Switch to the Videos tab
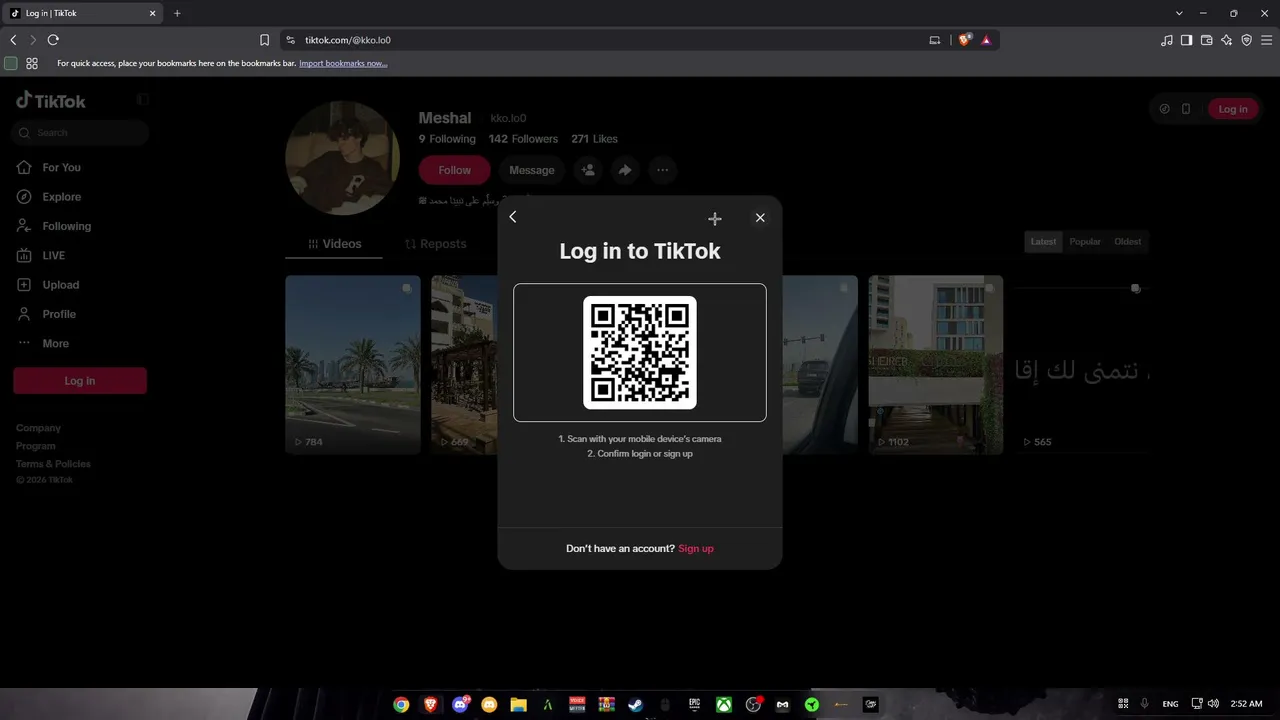Screen dimensions: 1280x720 (x=334, y=244)
